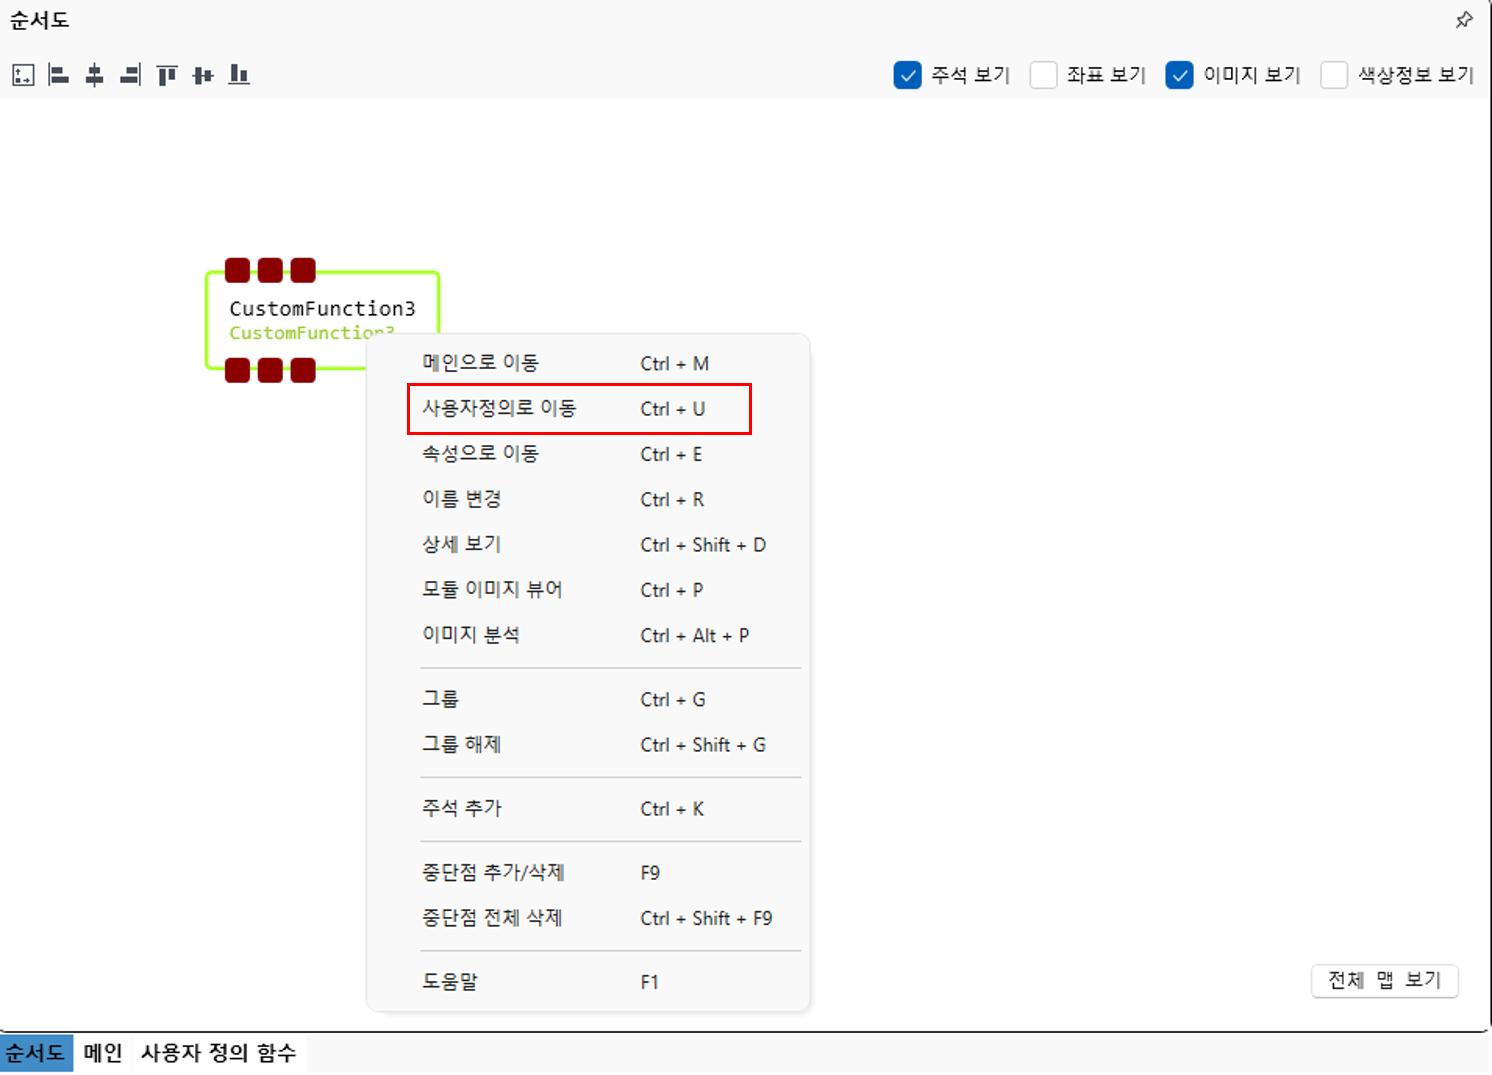Align nodes to vertical middle

203,75
